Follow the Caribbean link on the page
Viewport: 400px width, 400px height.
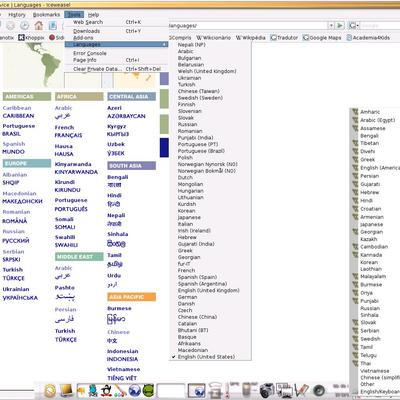[17, 108]
